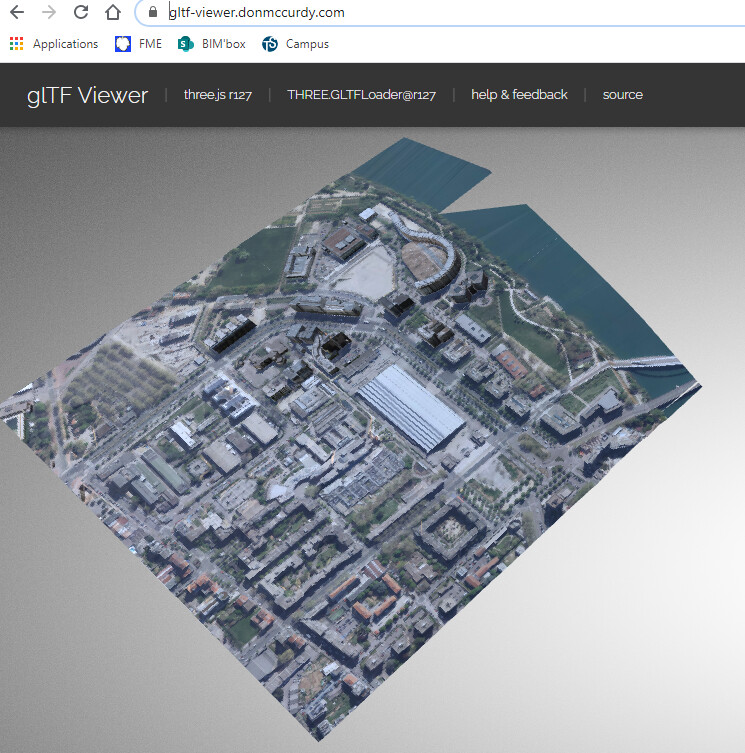Open the source link

(622, 95)
